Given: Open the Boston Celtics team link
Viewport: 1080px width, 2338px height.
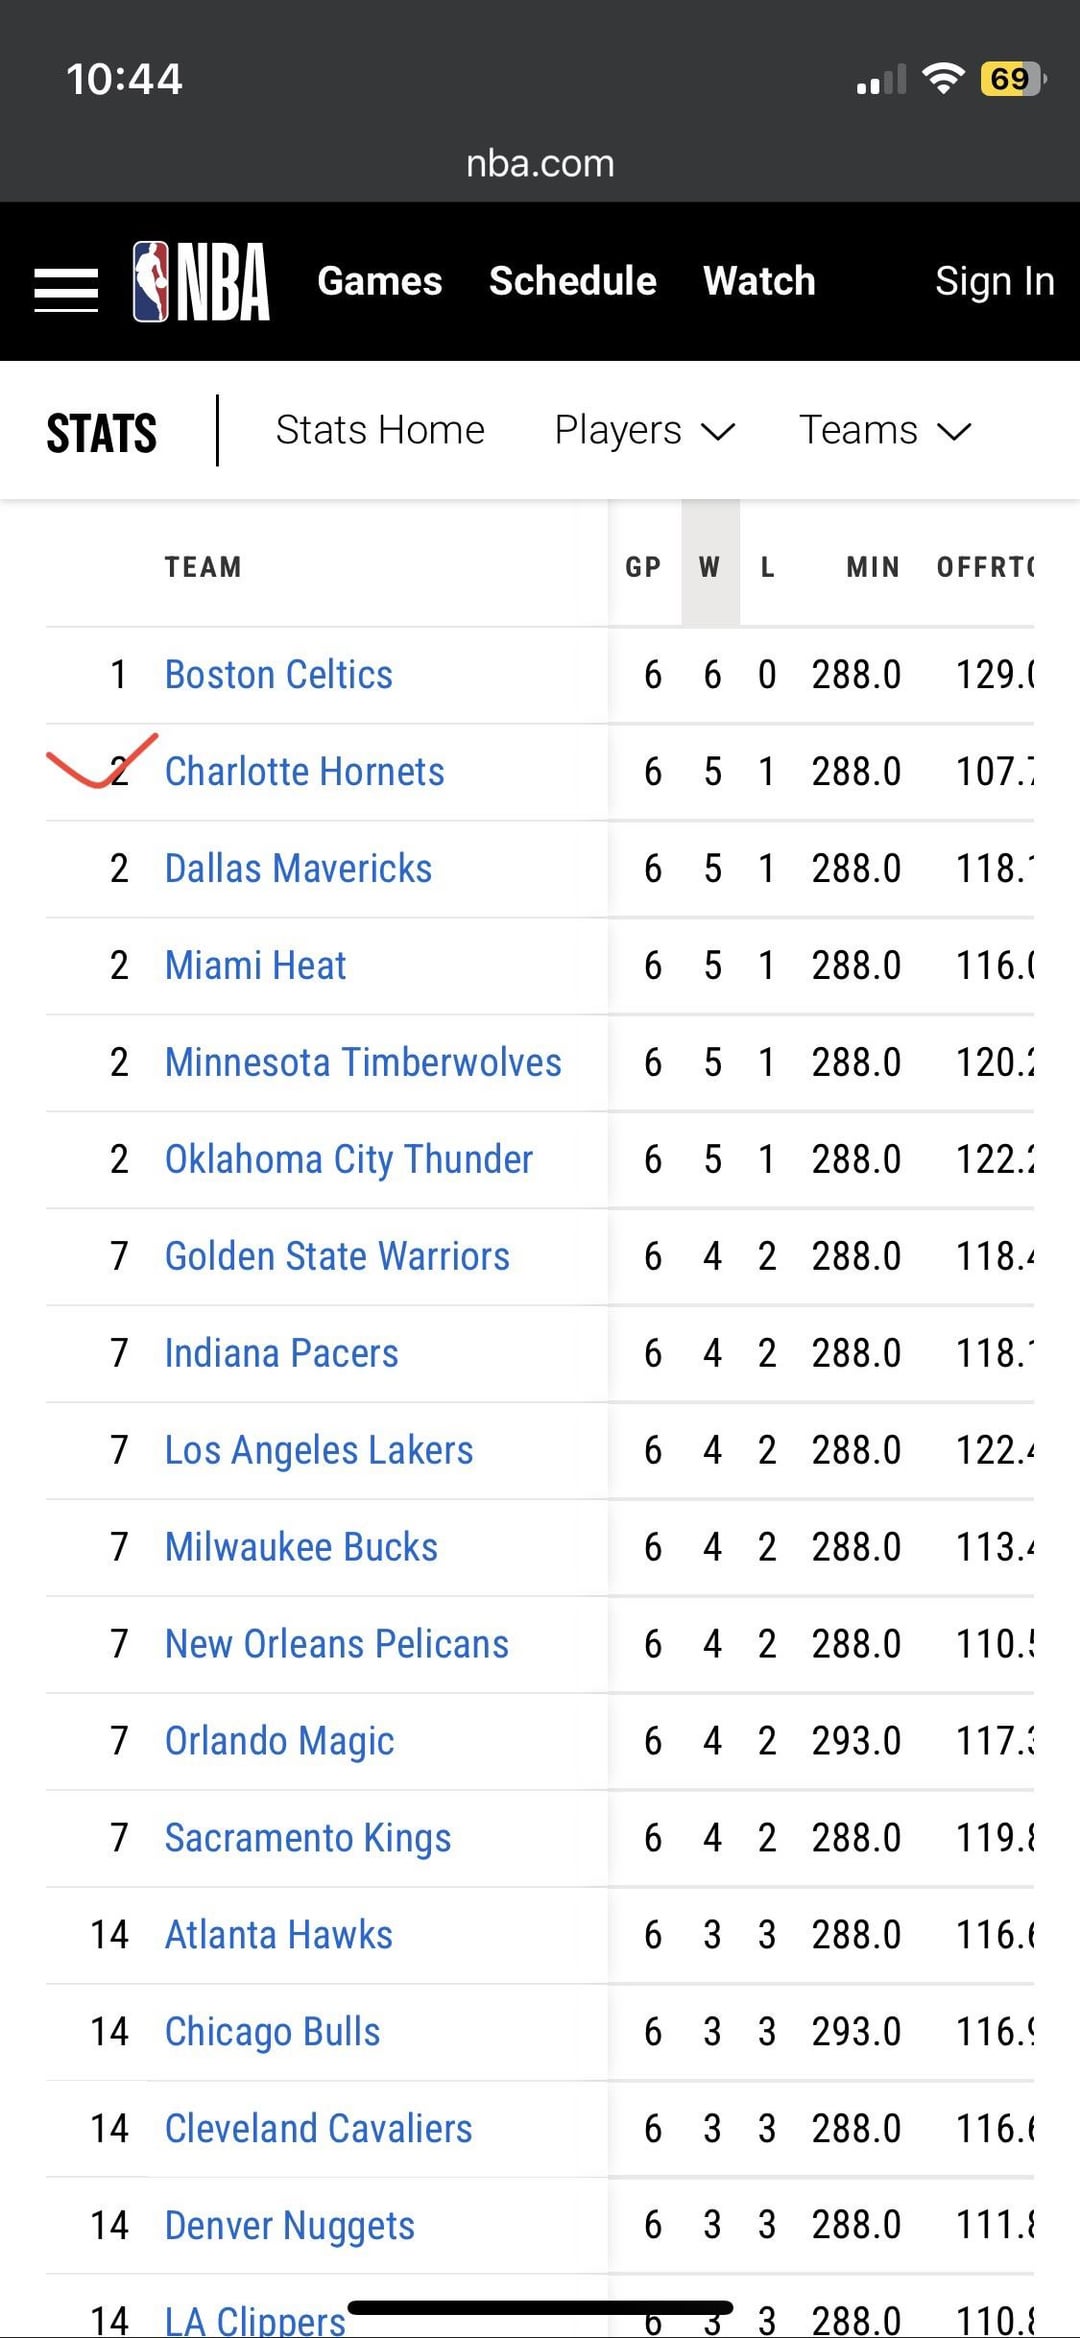Looking at the screenshot, I should pyautogui.click(x=279, y=675).
